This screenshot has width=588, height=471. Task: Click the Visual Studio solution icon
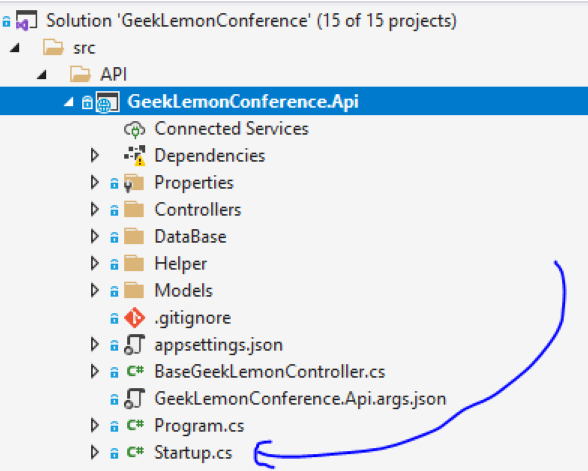[26, 21]
